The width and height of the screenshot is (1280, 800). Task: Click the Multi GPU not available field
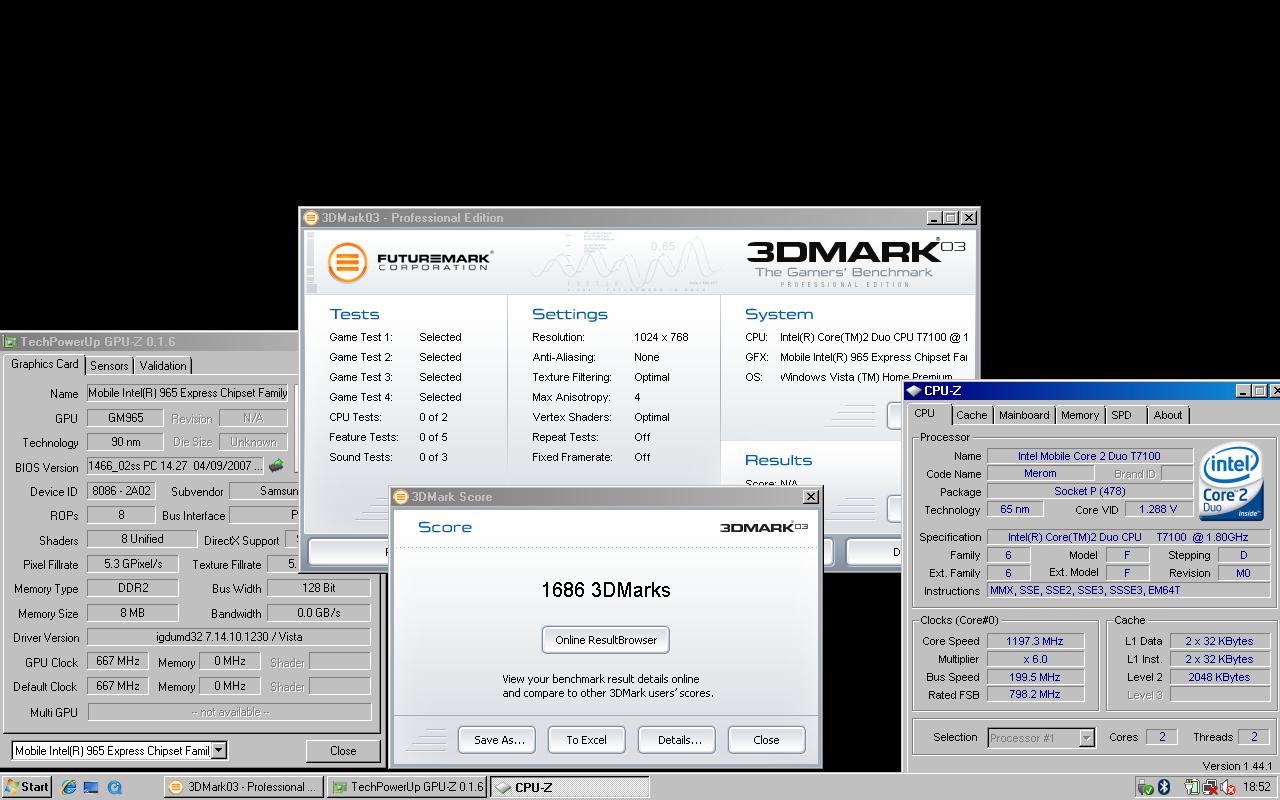tap(229, 712)
